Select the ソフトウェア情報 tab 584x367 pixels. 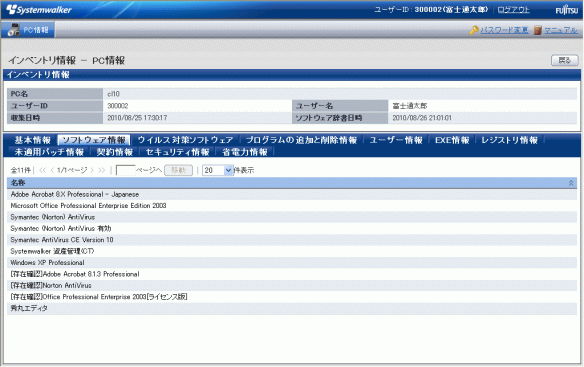(x=94, y=140)
